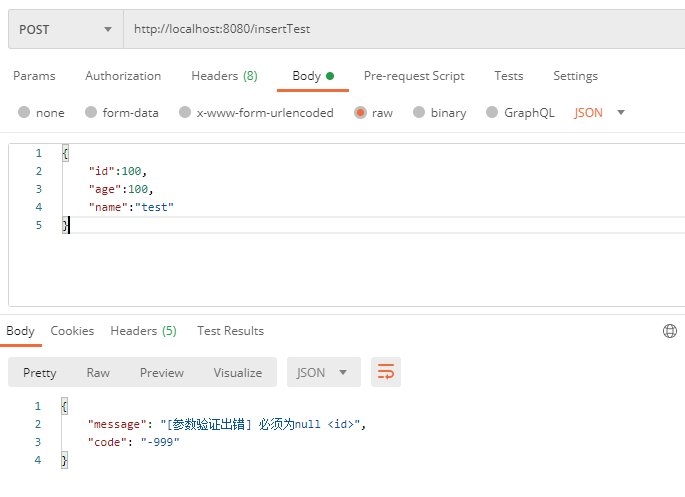Open the response Cookies tab
This screenshot has height=497, width=685.
[72, 331]
